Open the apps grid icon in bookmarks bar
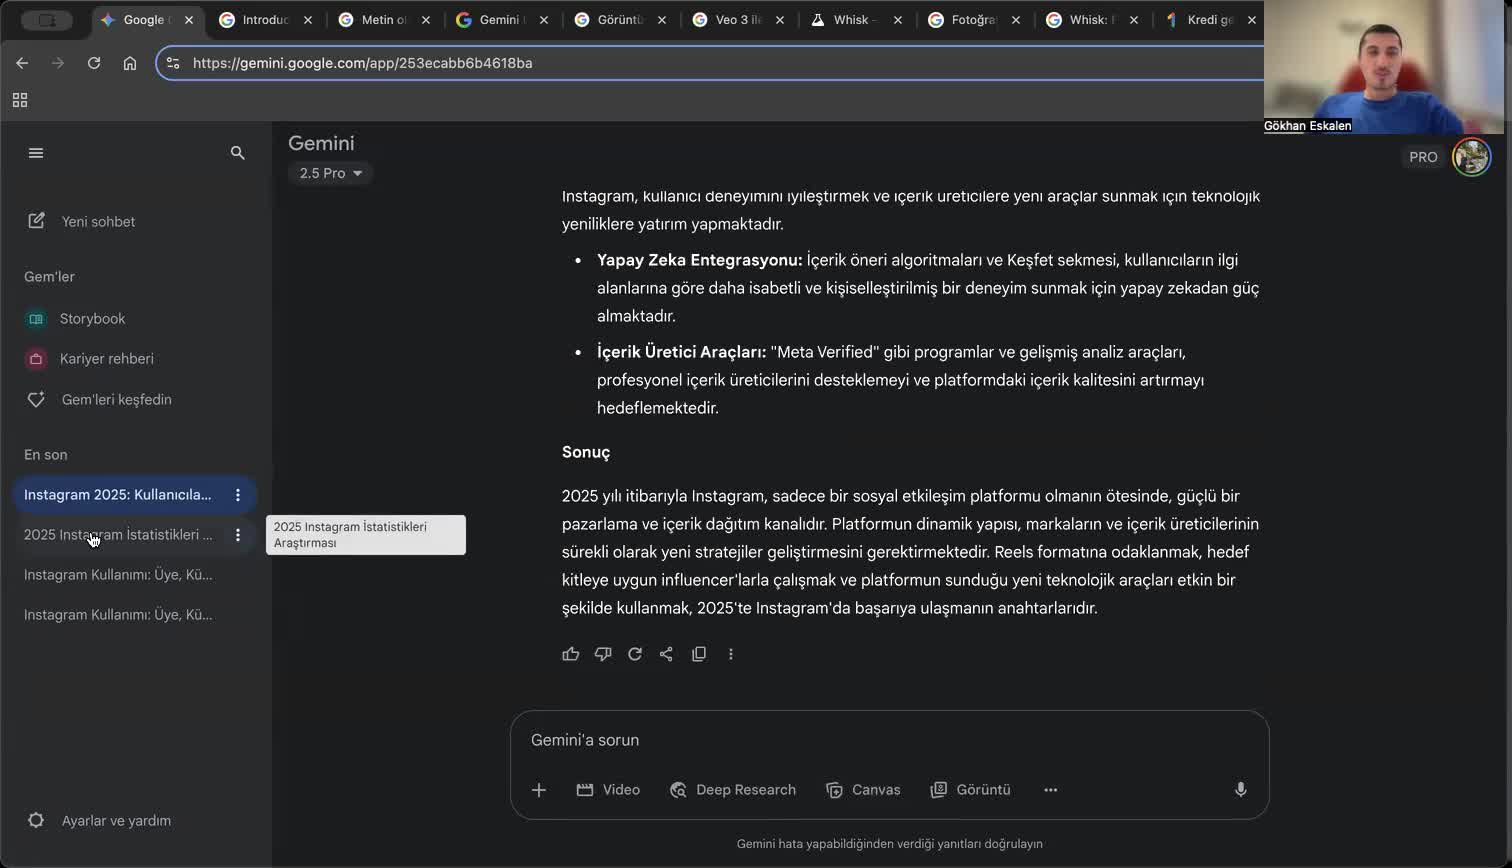Viewport: 1512px width, 868px height. [x=19, y=100]
